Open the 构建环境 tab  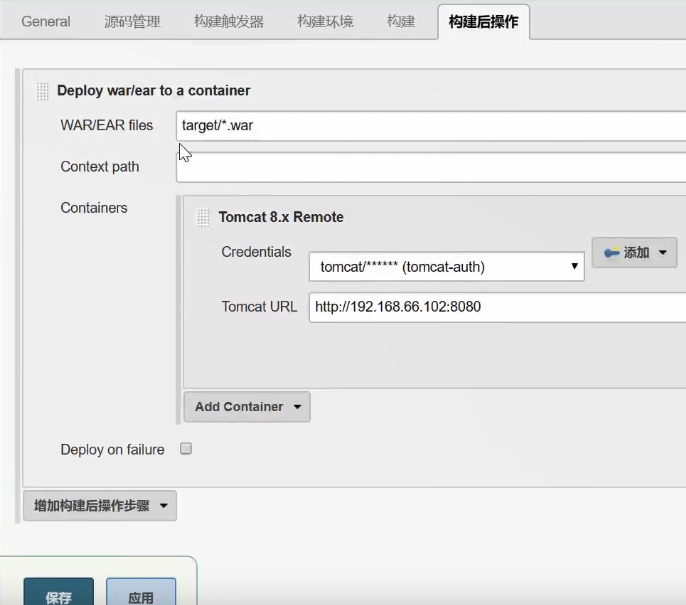tap(325, 21)
